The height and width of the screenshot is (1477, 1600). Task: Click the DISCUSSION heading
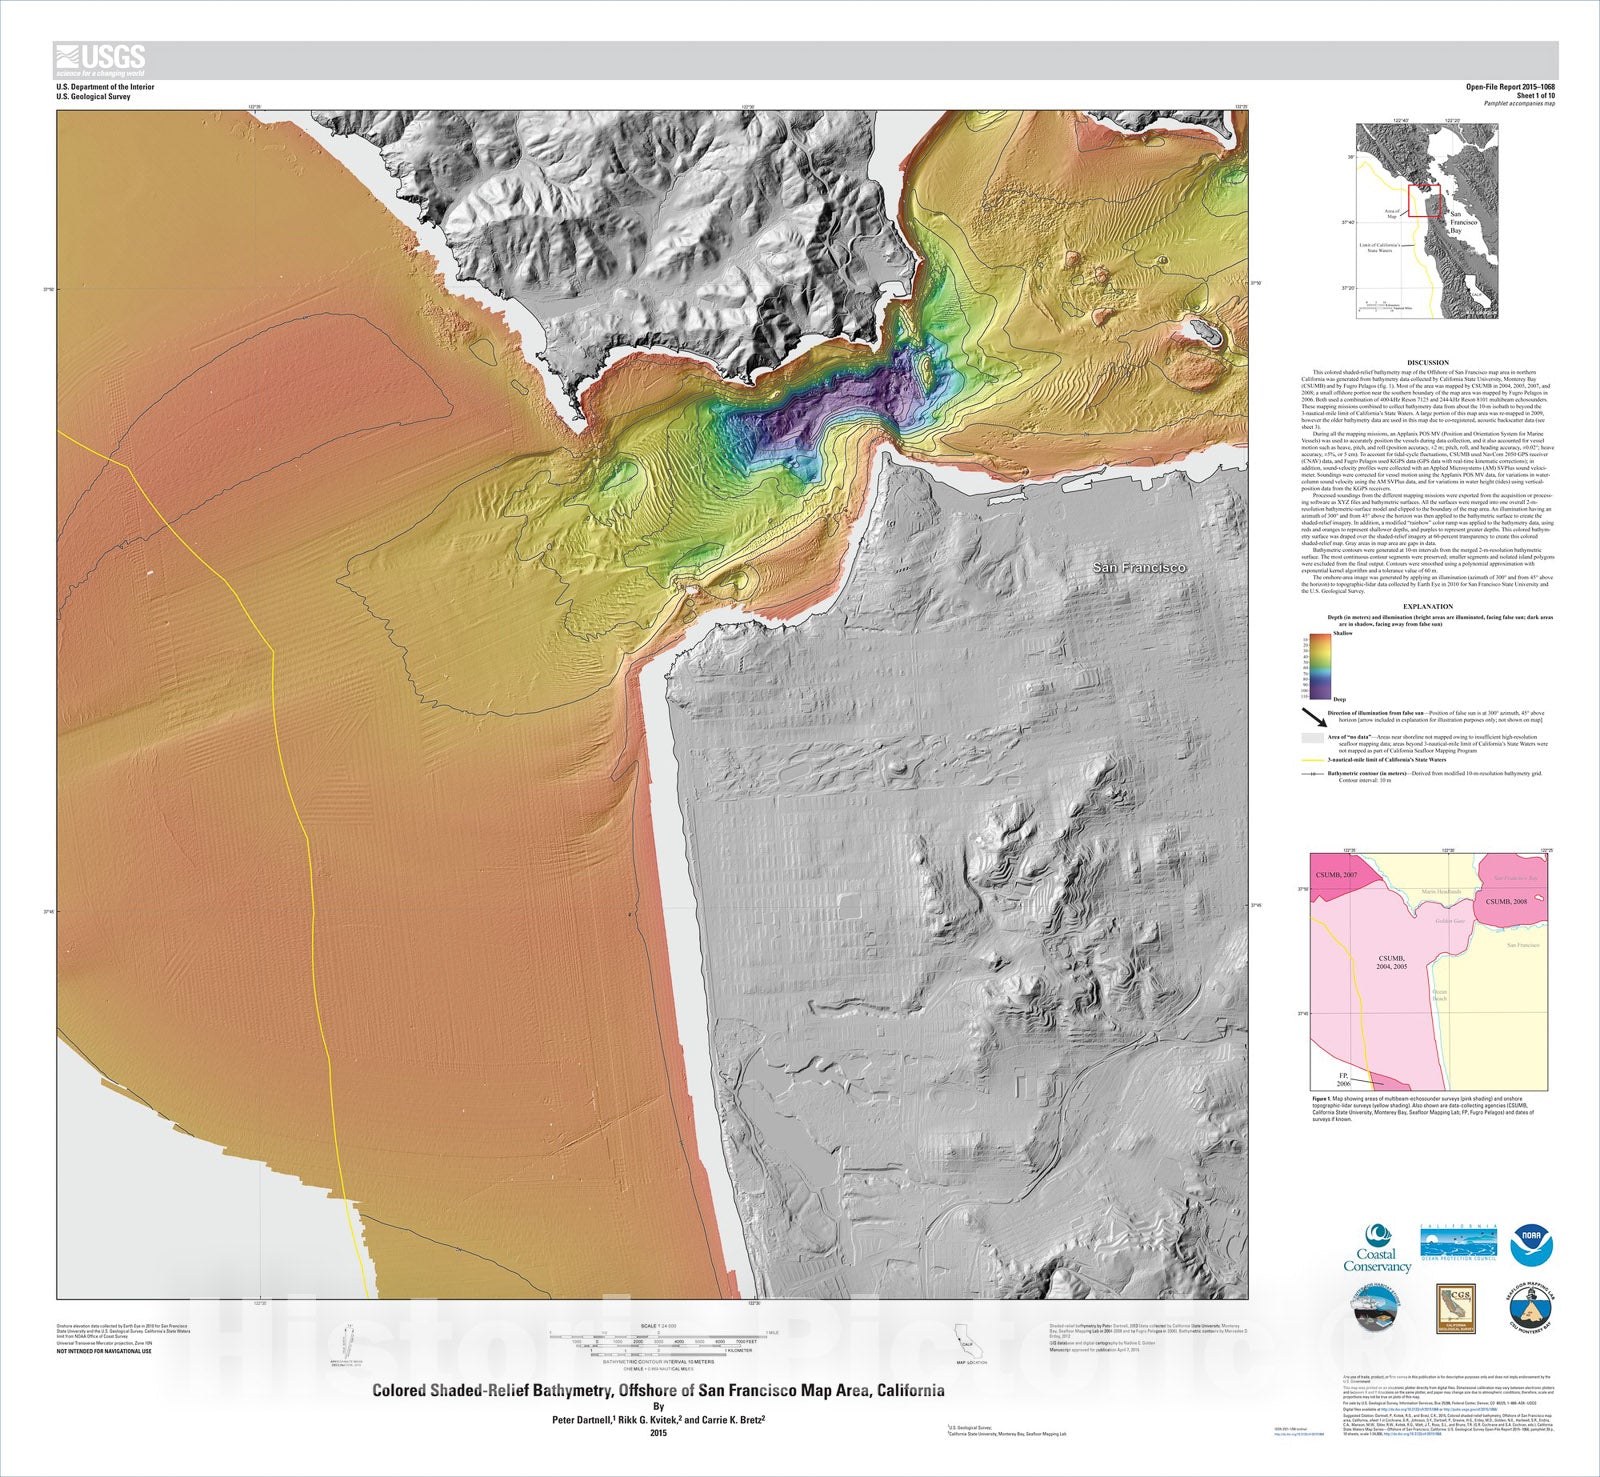click(x=1427, y=363)
